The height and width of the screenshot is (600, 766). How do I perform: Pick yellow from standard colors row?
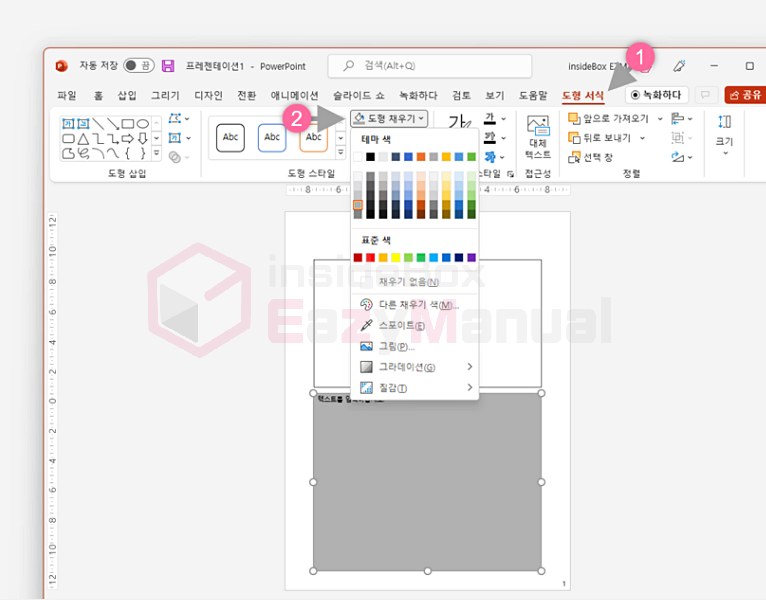[x=396, y=257]
